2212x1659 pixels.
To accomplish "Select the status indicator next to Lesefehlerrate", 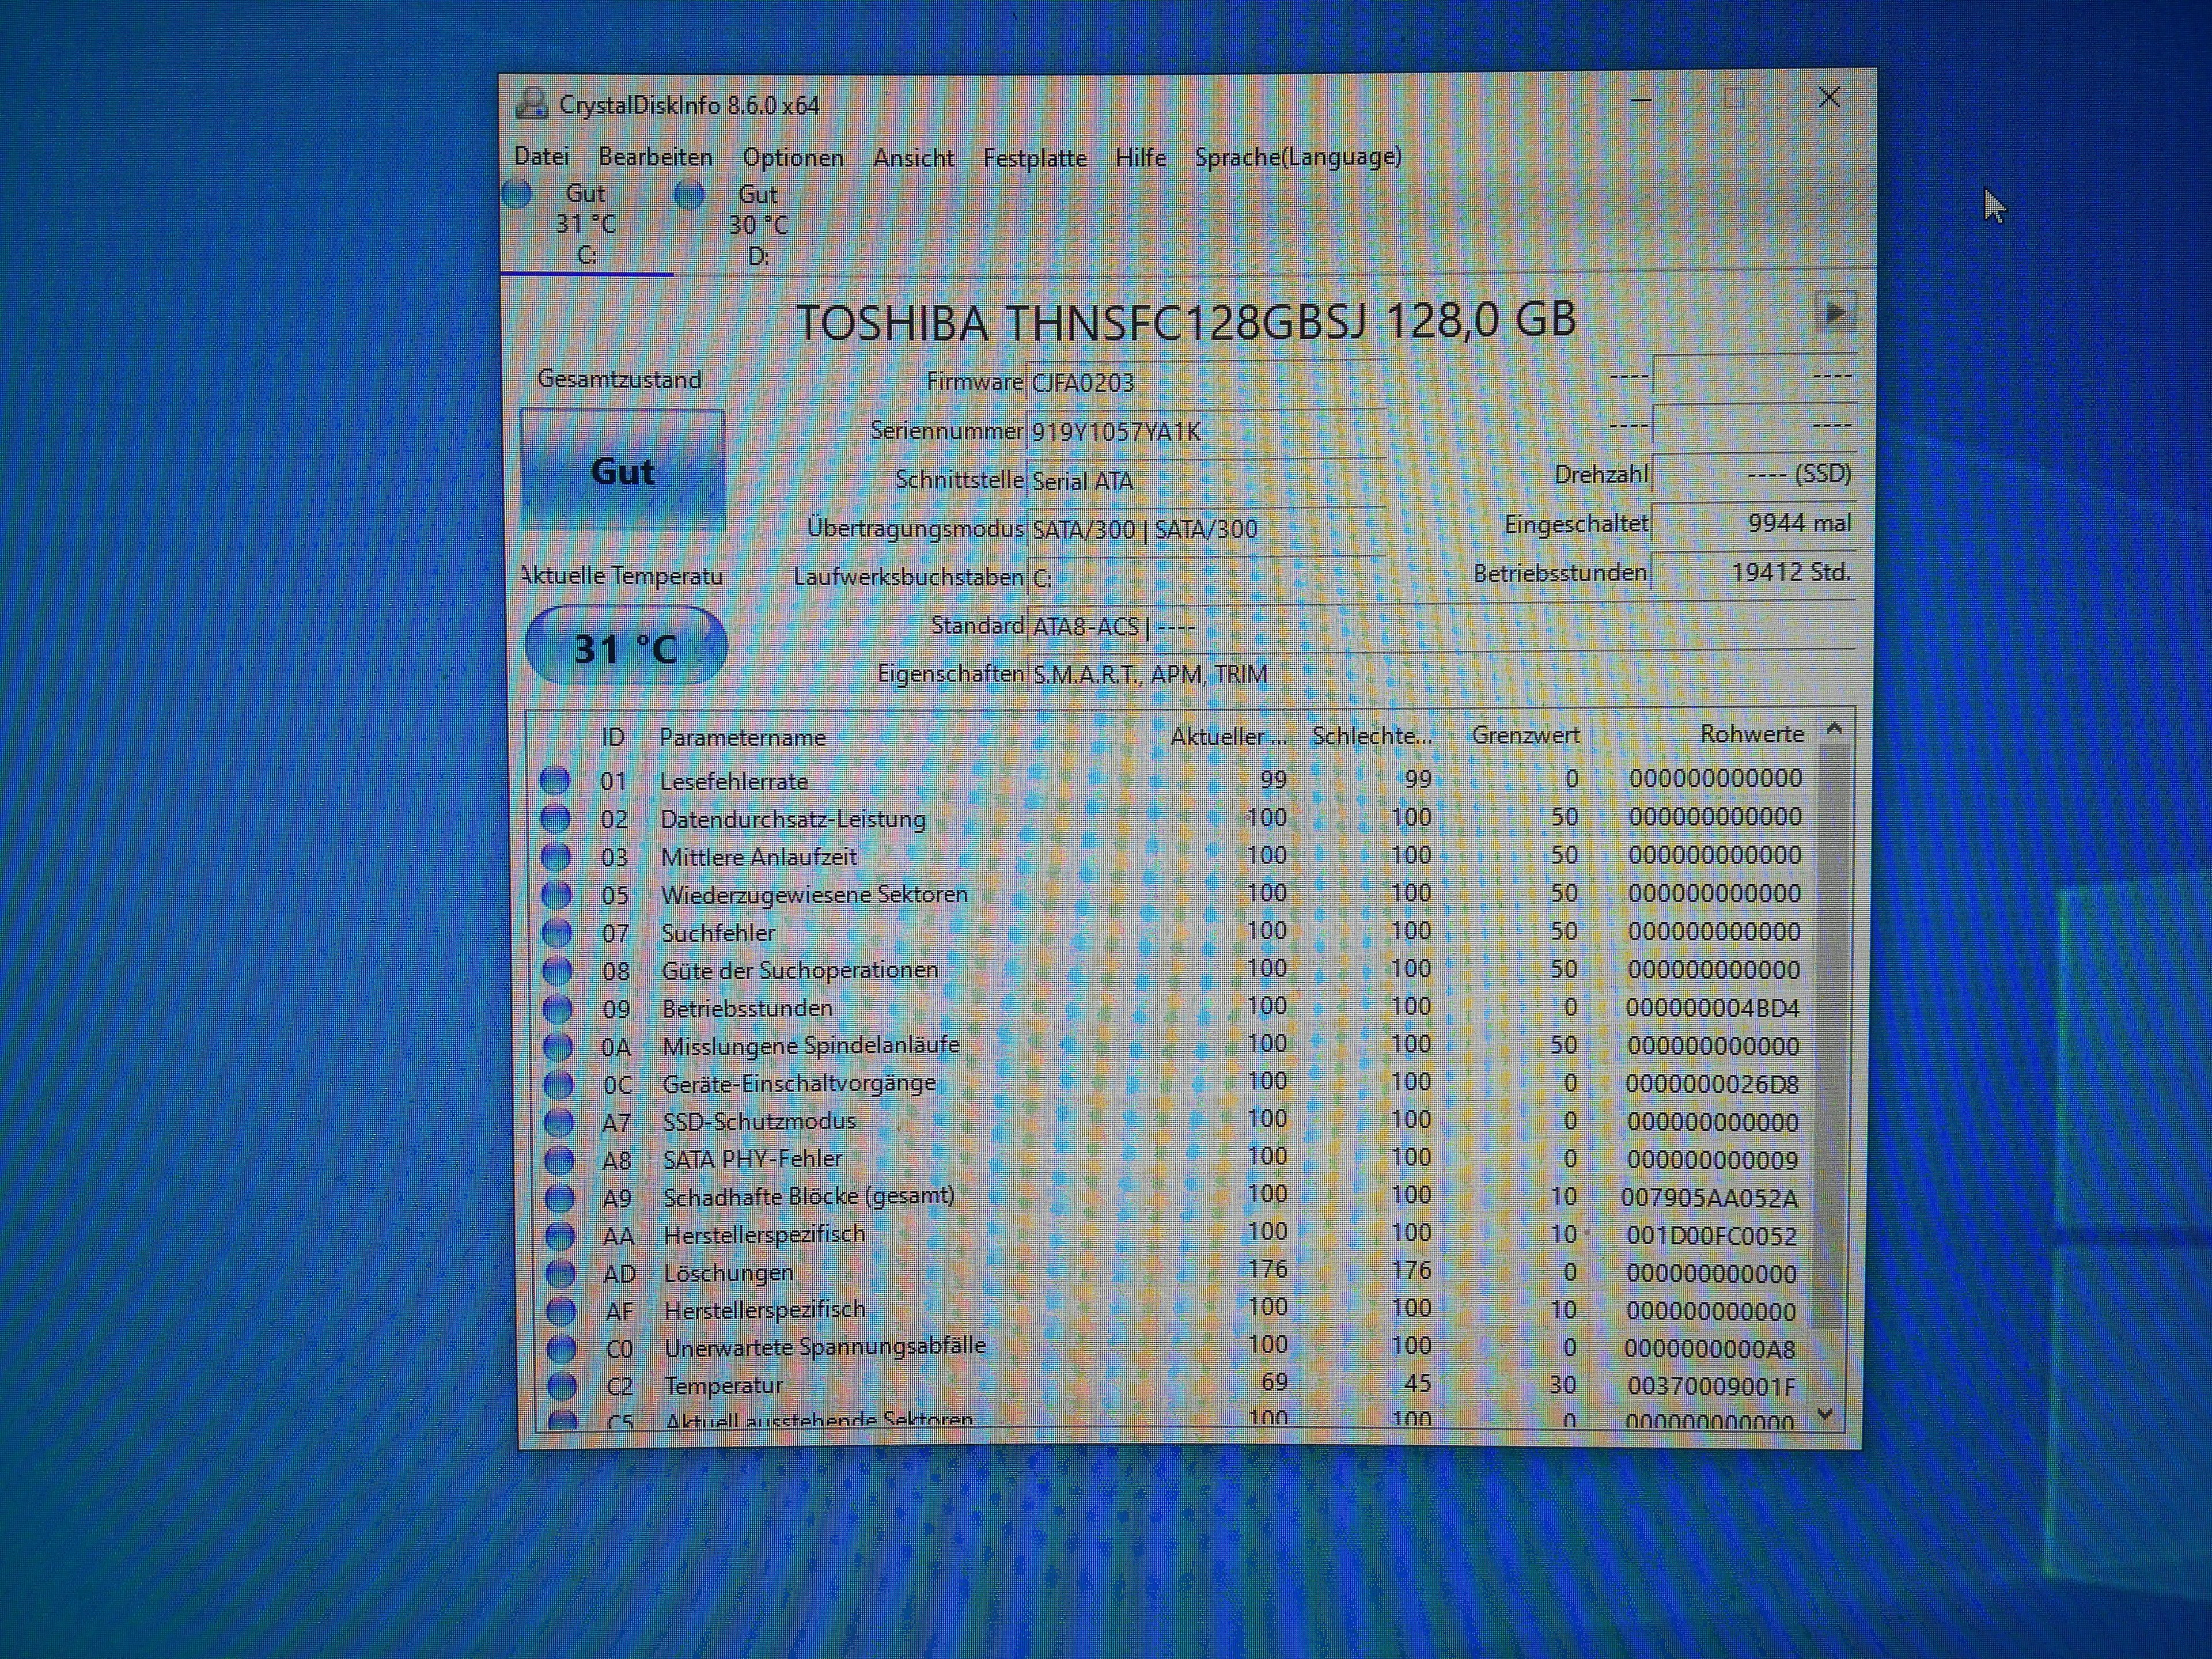I will [x=556, y=780].
